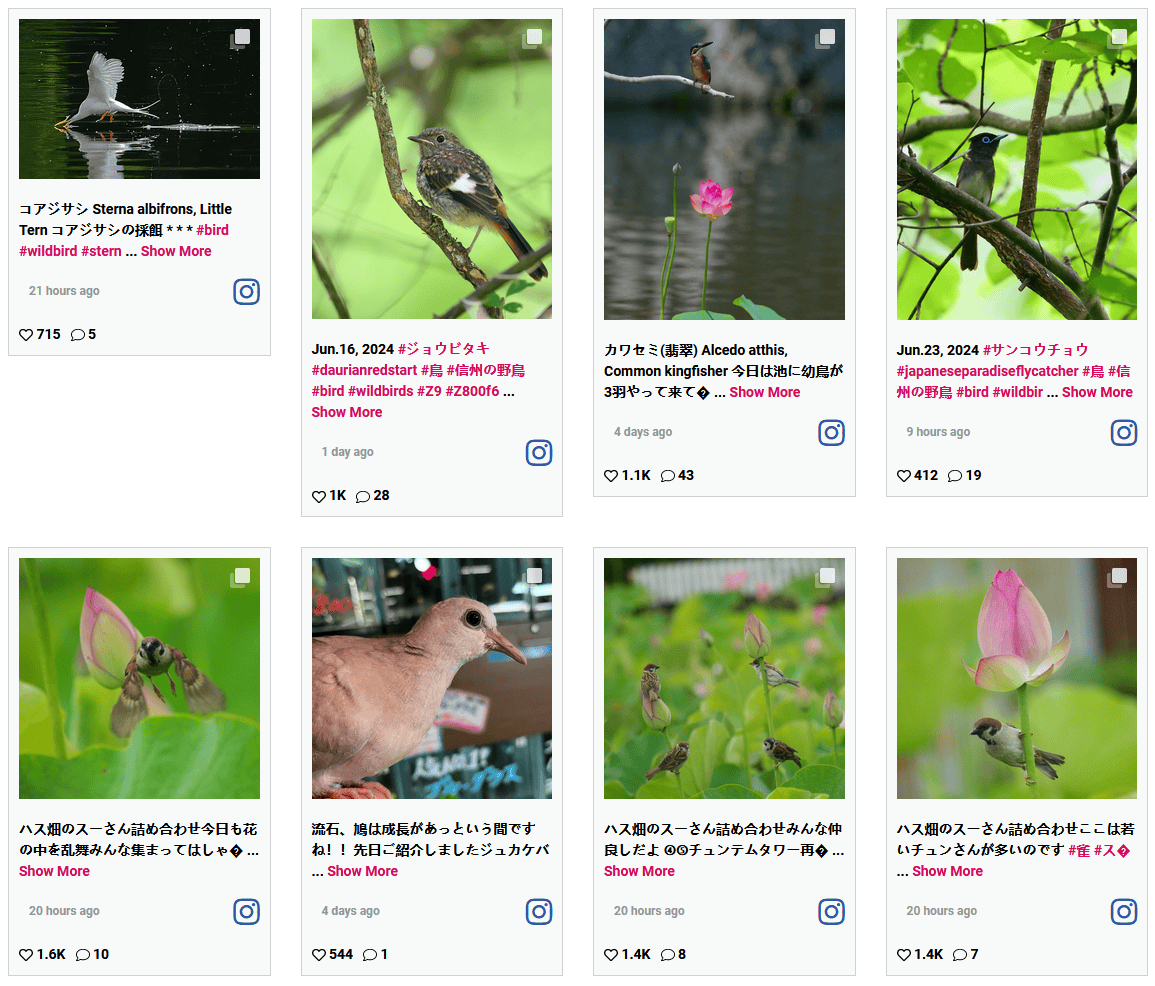Click comment icon showing 43 comments
Screen dimensions: 1155x986
[667, 476]
